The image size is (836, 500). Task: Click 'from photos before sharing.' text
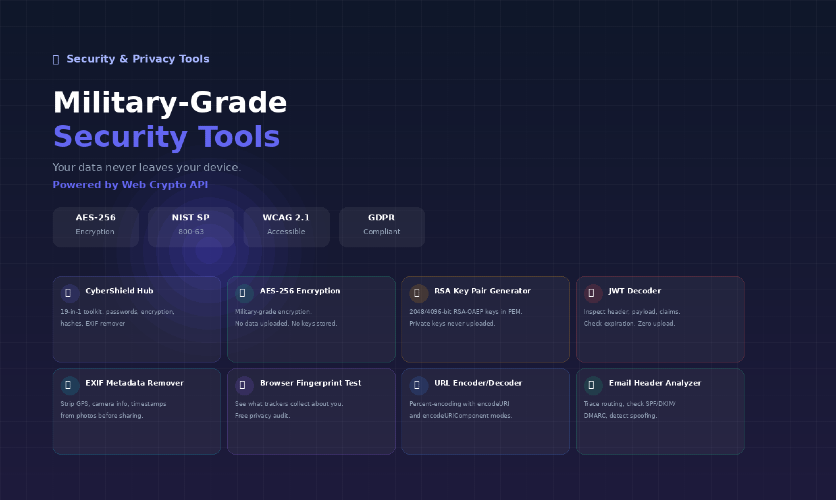(x=102, y=416)
